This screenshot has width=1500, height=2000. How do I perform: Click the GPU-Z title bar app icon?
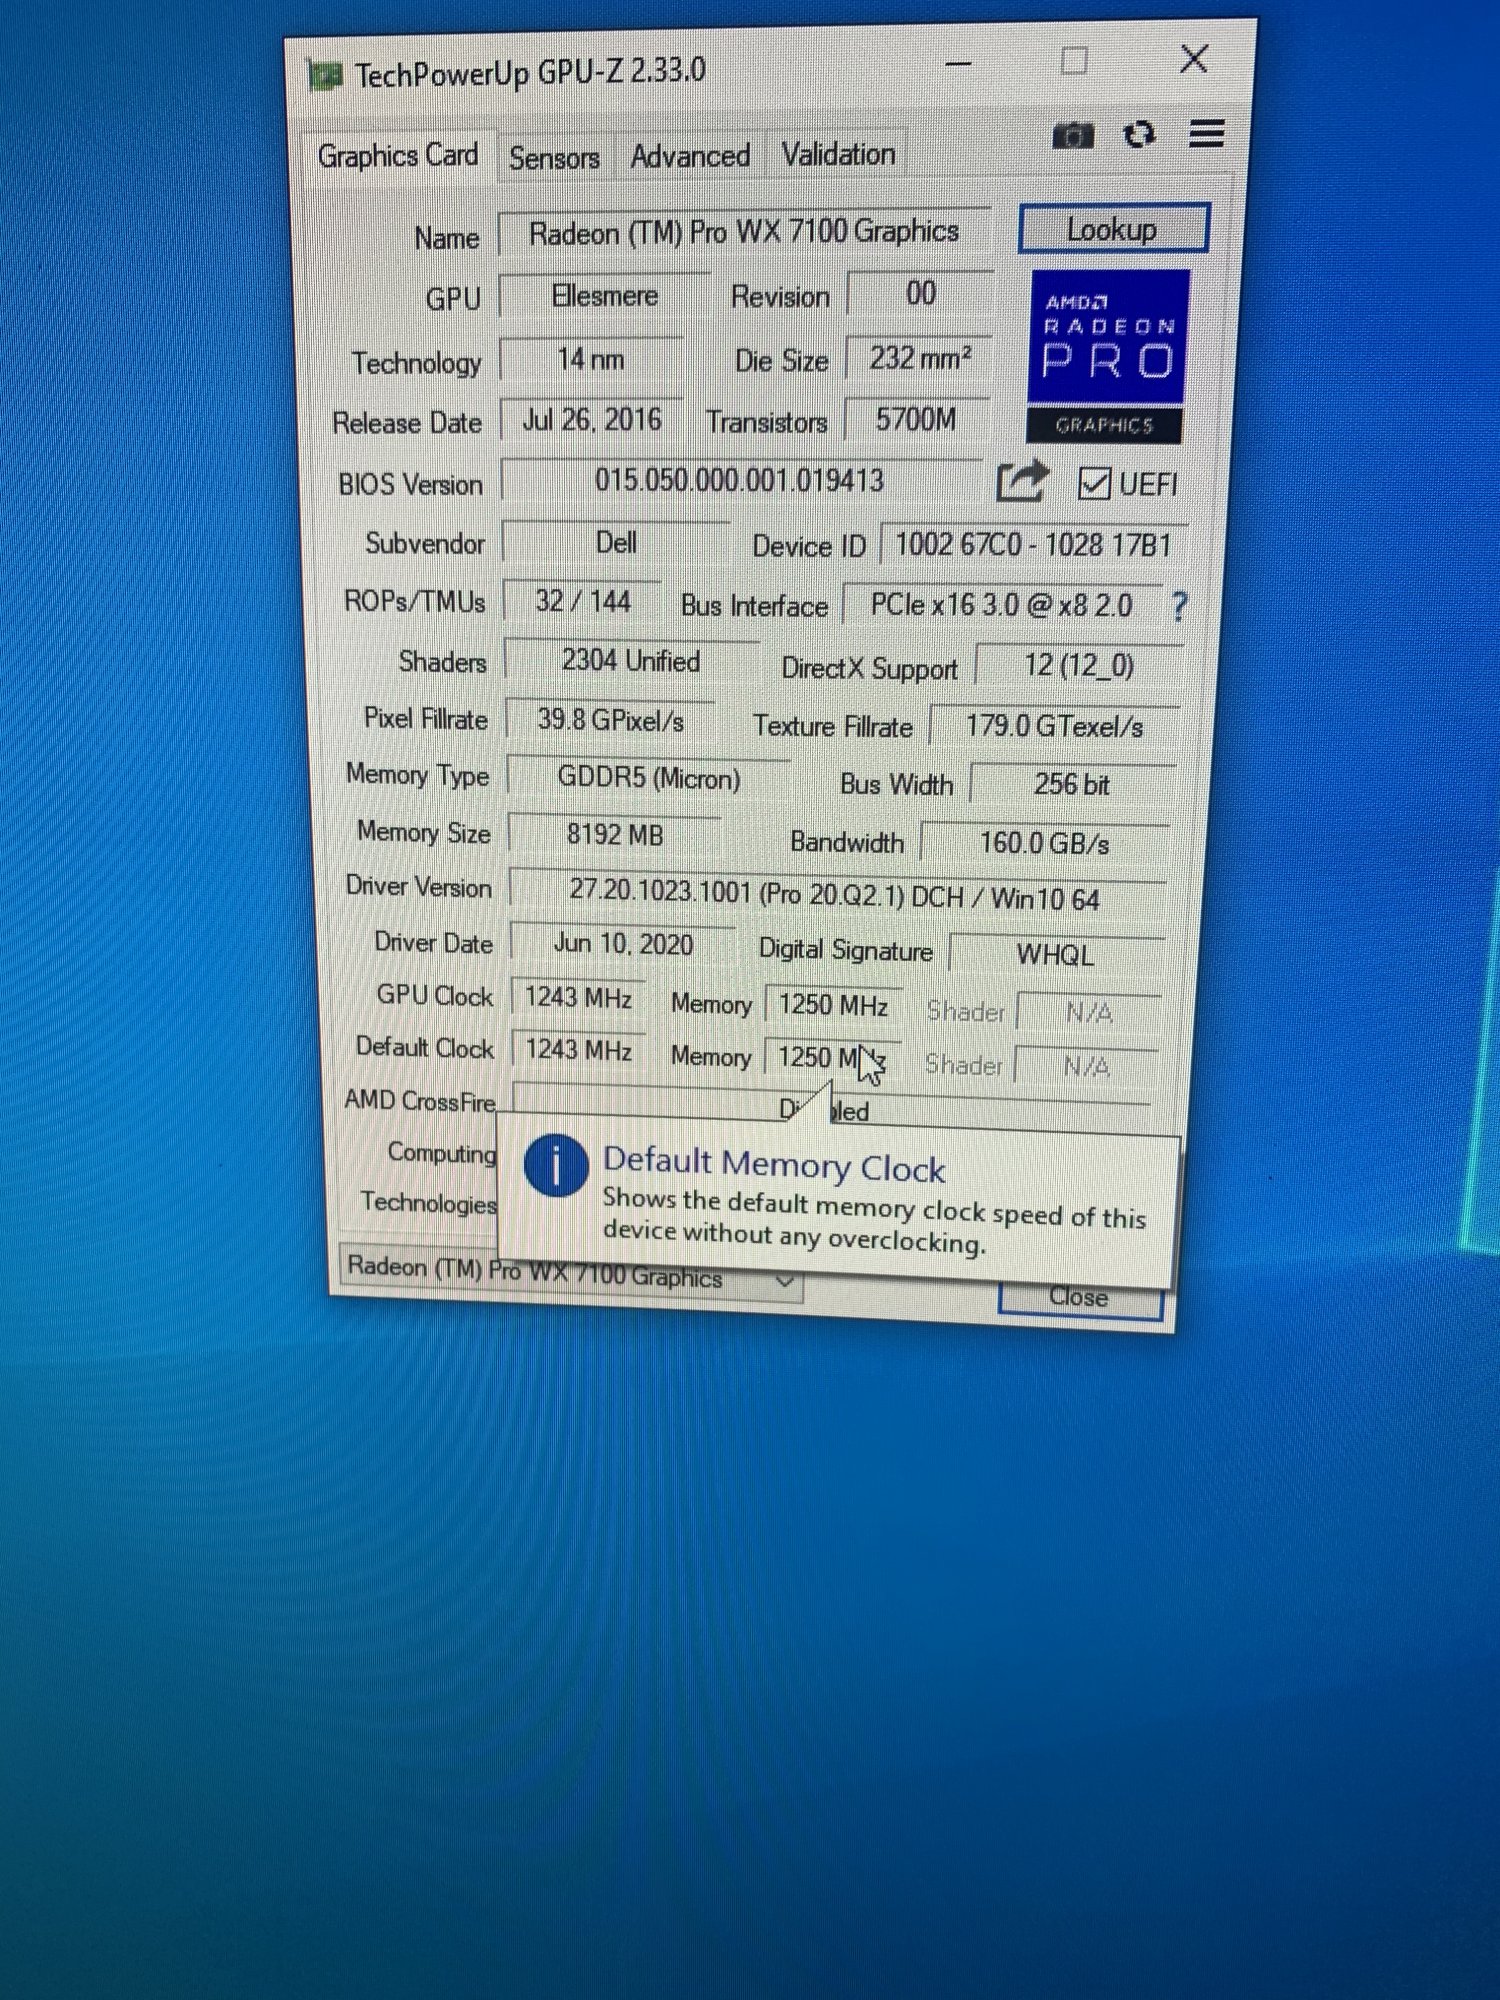coord(324,75)
